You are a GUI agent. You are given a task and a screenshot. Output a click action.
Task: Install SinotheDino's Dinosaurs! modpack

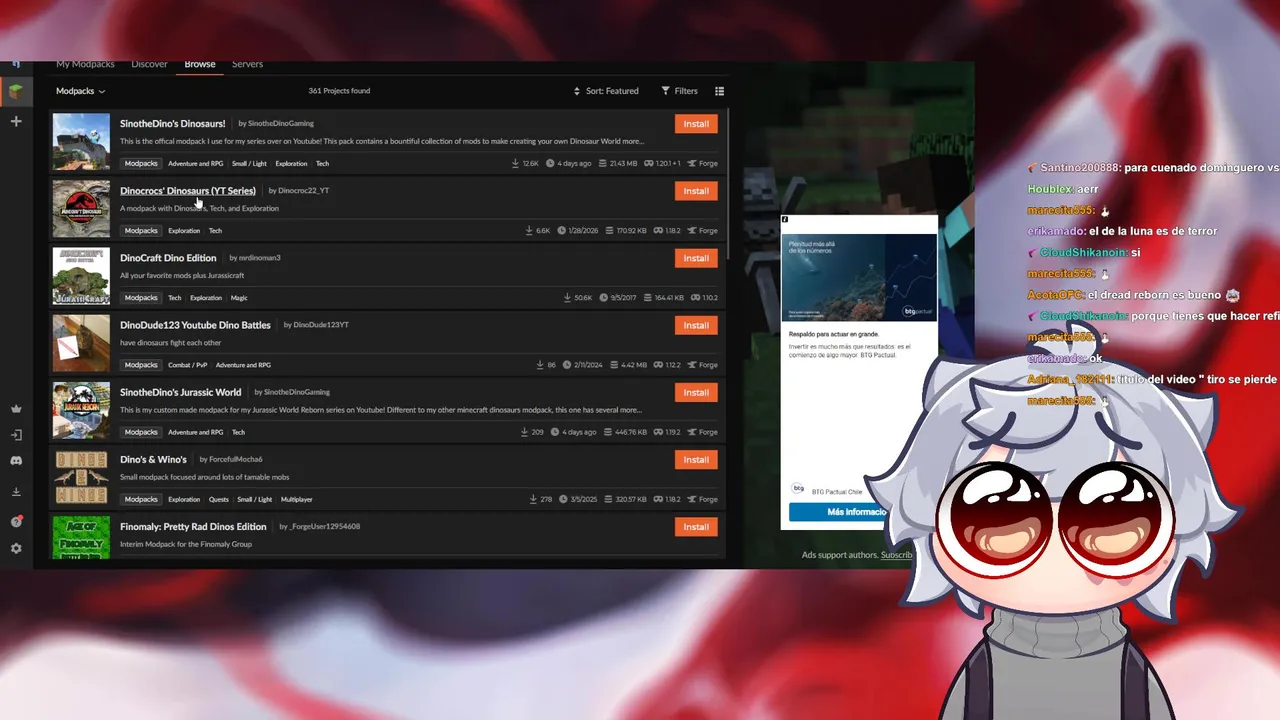(696, 124)
